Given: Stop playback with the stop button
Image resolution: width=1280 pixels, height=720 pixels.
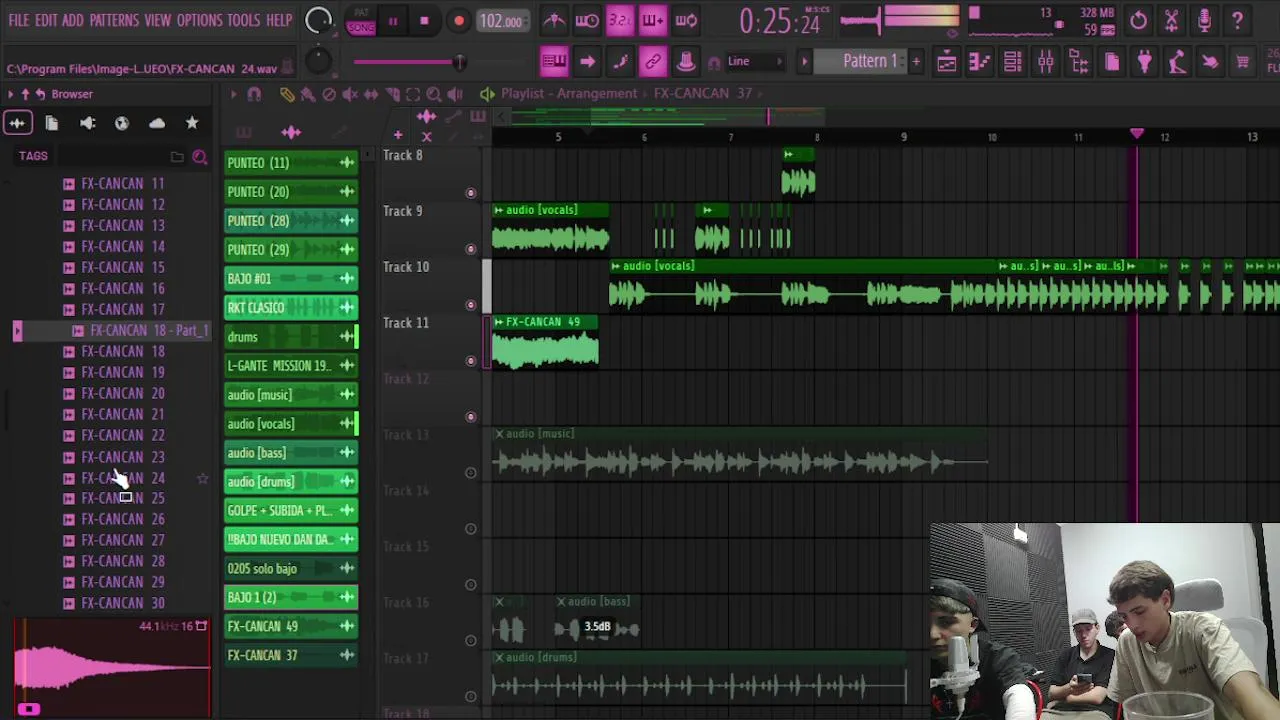Looking at the screenshot, I should click(x=424, y=21).
